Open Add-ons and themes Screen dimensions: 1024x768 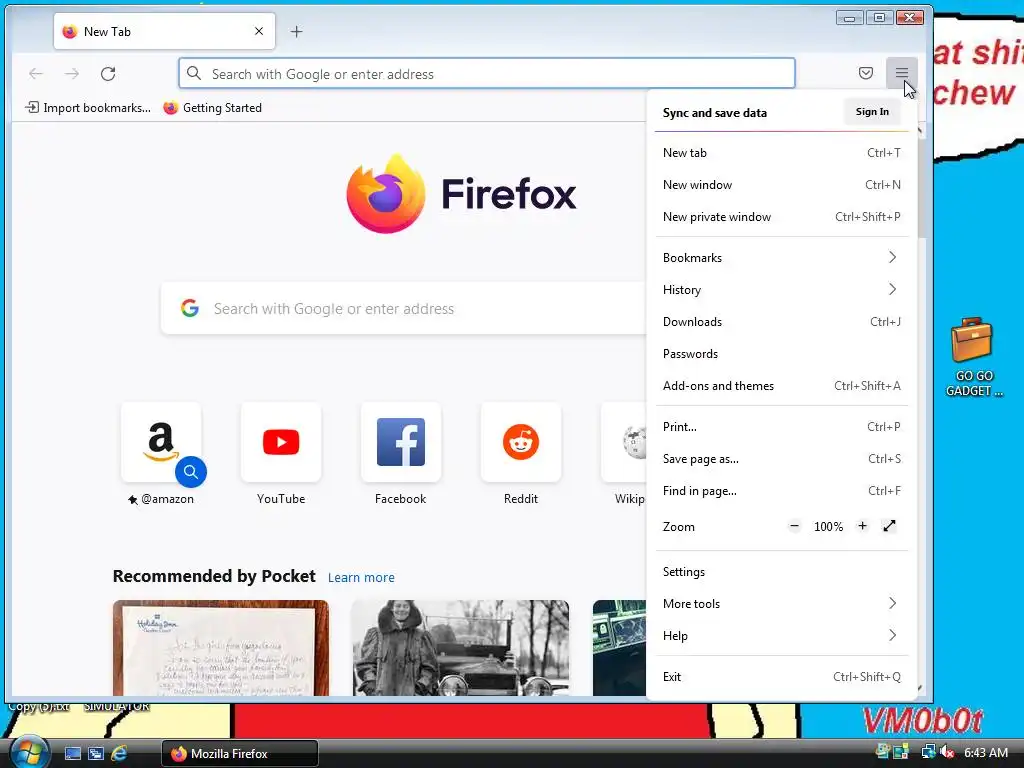781,386
